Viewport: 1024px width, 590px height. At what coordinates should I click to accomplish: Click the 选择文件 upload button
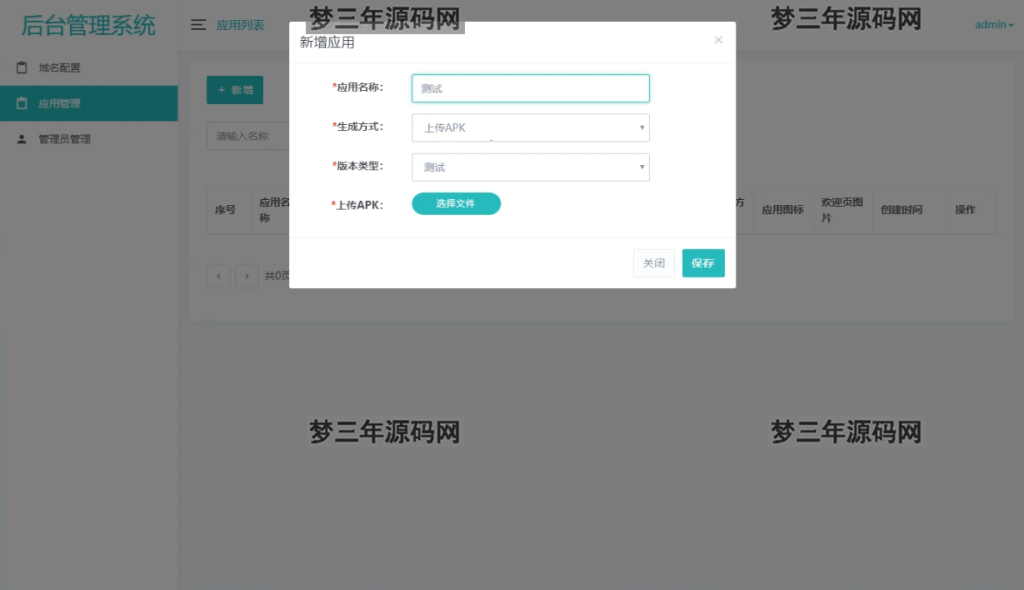pyautogui.click(x=456, y=204)
